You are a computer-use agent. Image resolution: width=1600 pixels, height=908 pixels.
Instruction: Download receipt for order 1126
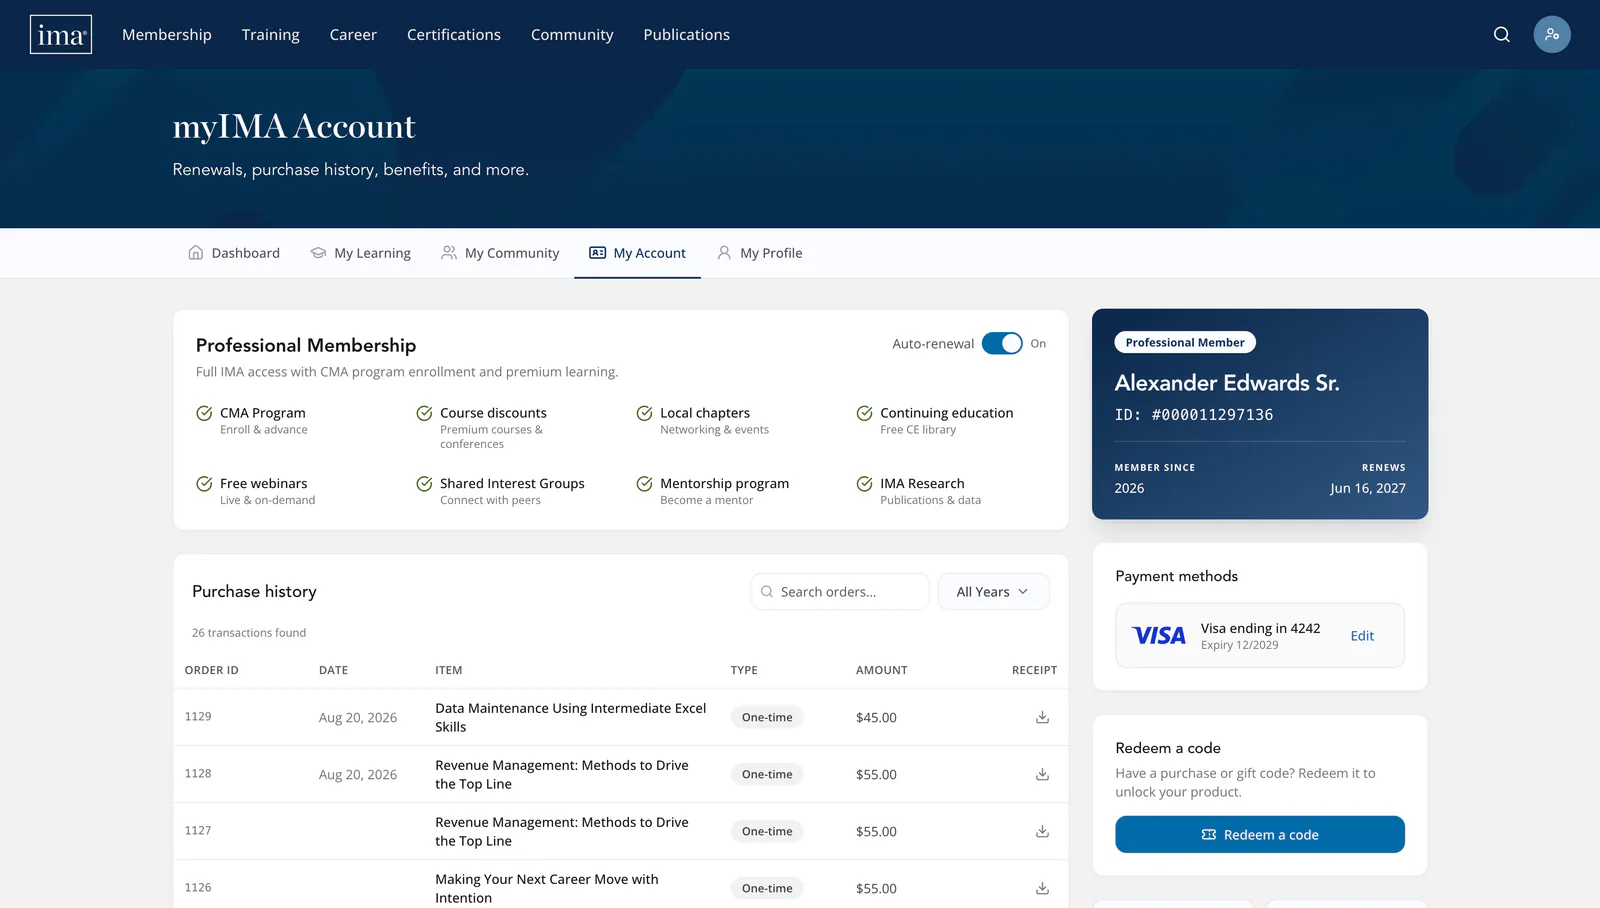coord(1042,888)
